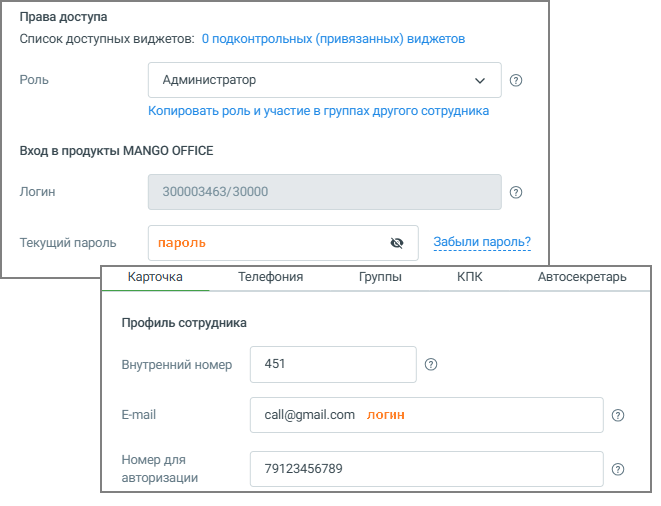Click Копировать роль и участие в группах link
The width and height of the screenshot is (661, 506).
tap(318, 111)
